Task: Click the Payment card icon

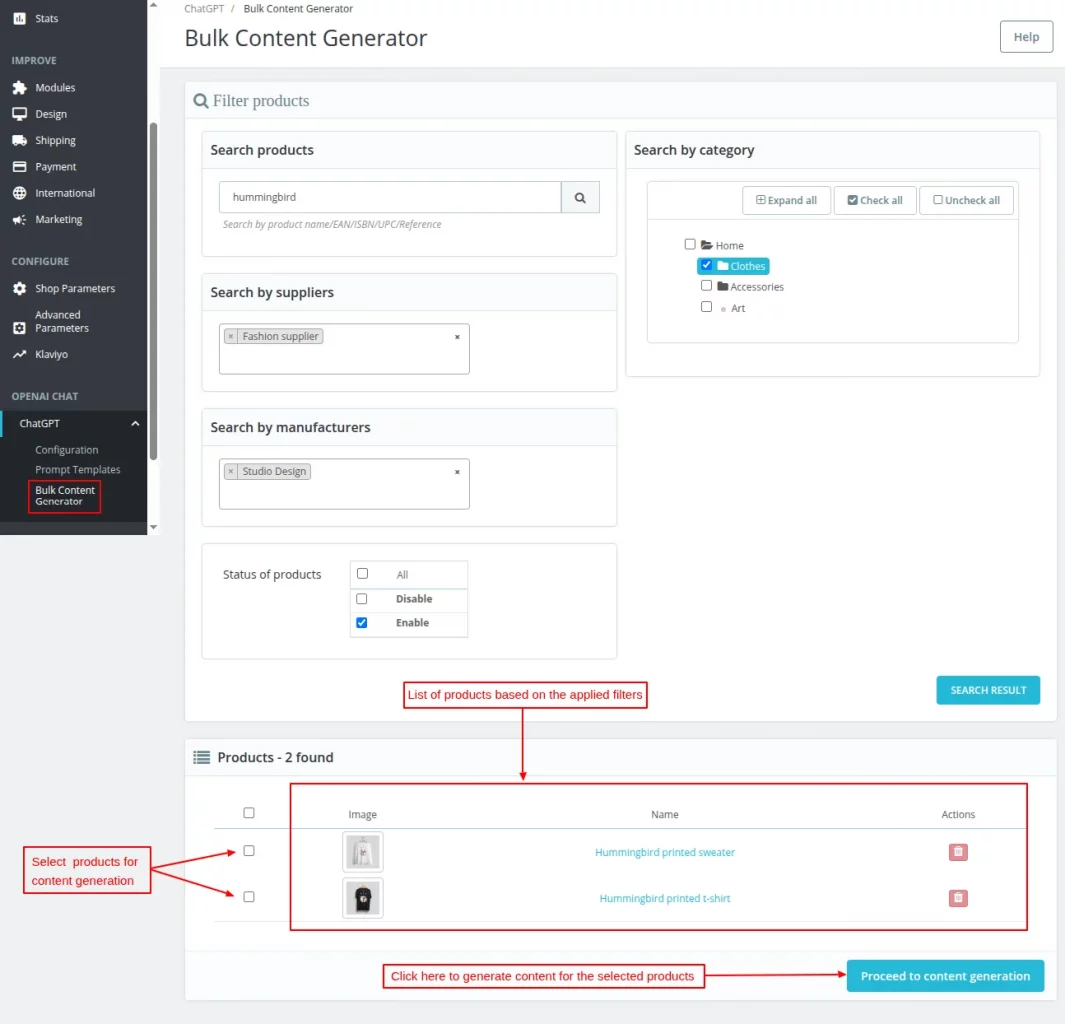Action: [20, 166]
